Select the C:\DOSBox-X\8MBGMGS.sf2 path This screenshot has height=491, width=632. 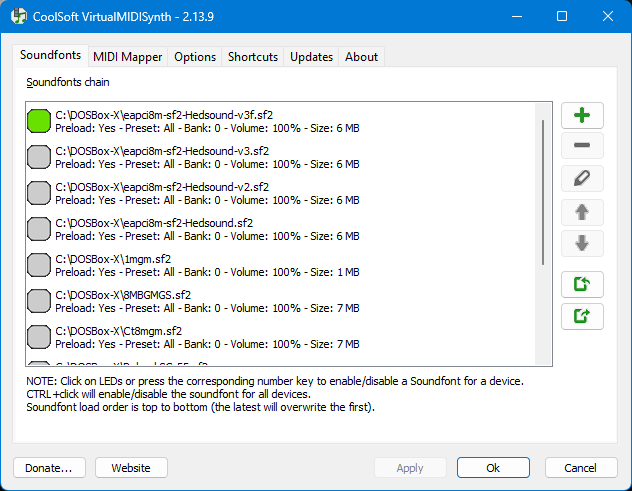tap(123, 295)
